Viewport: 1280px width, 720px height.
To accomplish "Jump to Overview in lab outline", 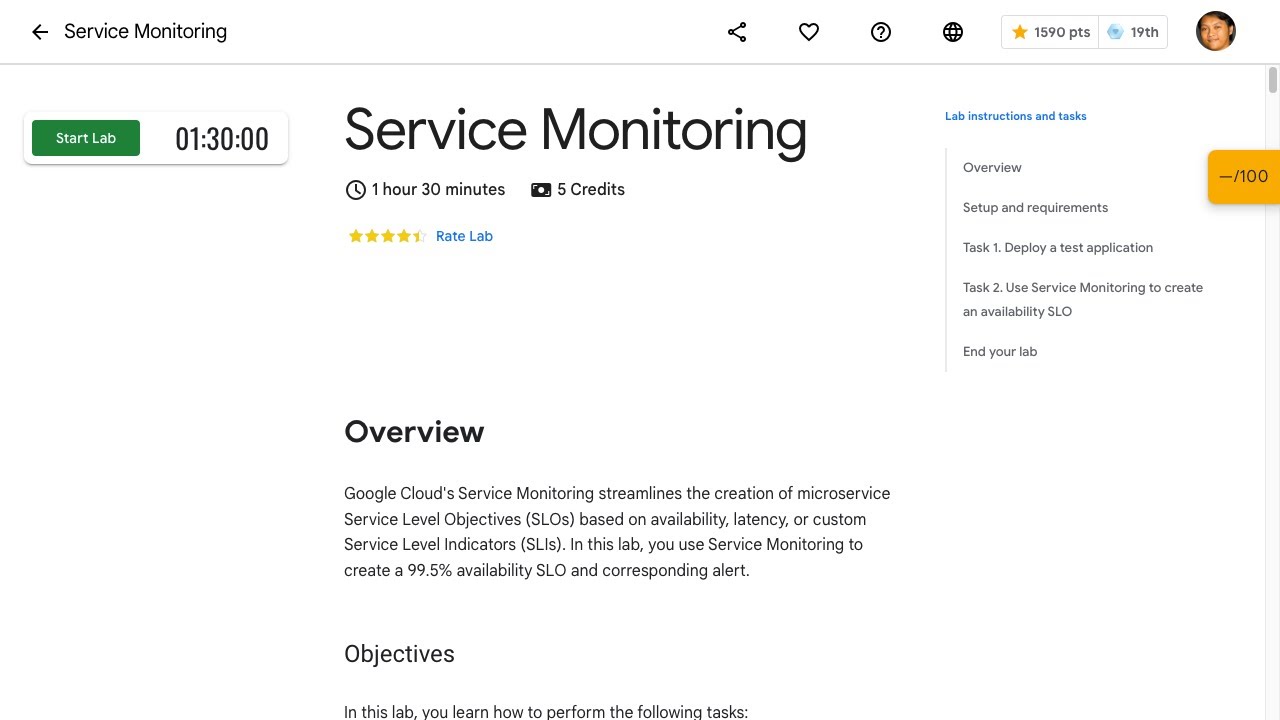I will (992, 167).
